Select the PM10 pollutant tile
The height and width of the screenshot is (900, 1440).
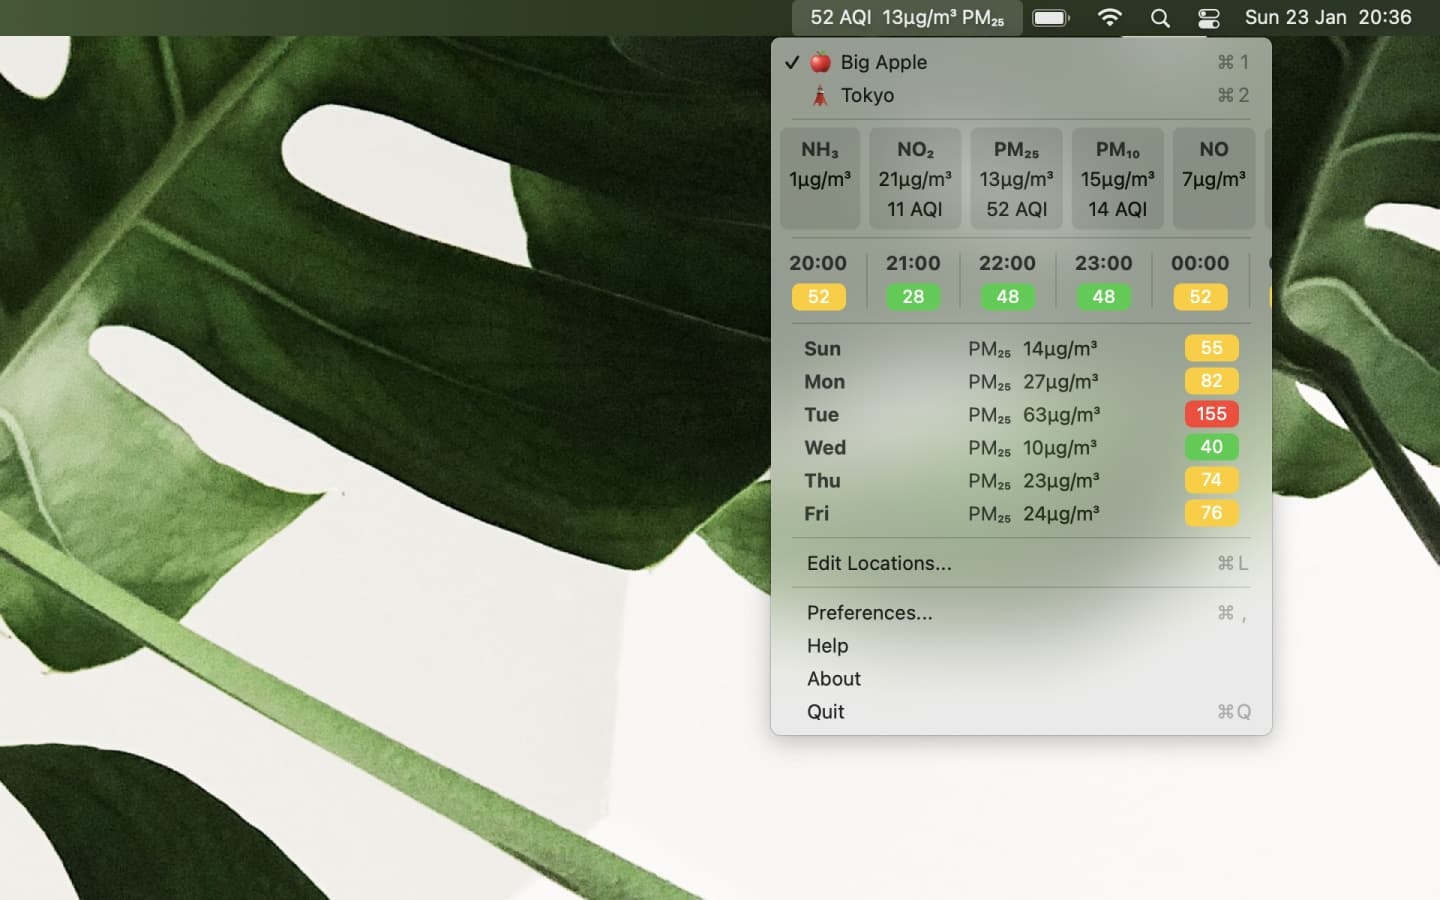(1117, 178)
